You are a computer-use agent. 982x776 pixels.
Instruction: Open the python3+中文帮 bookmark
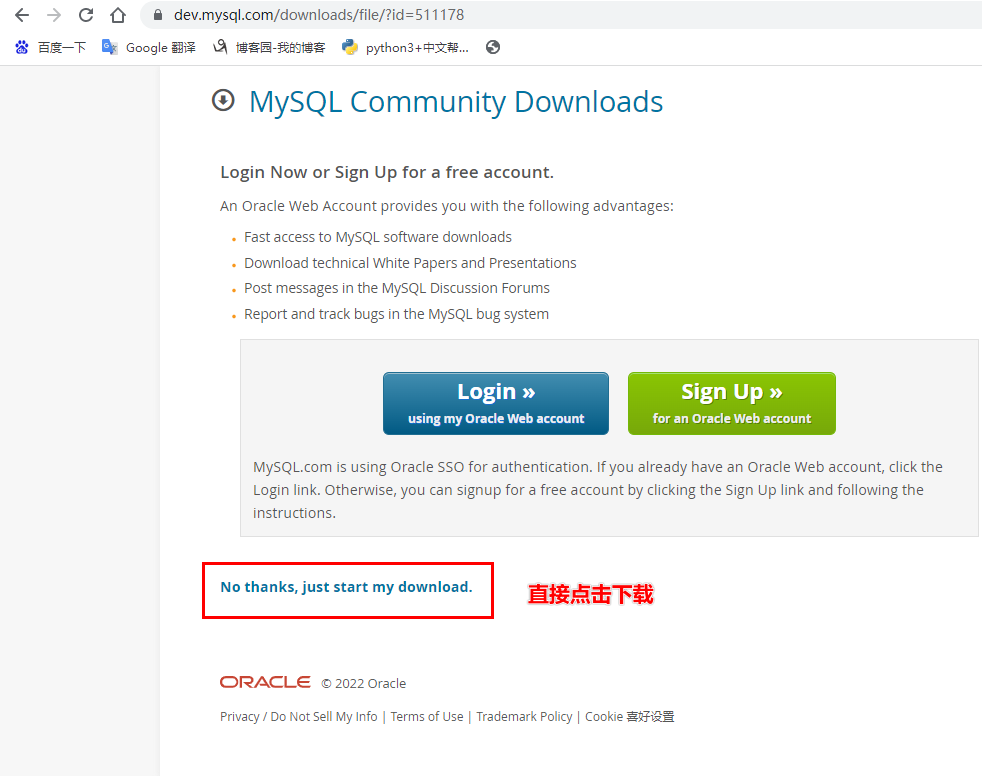pos(405,48)
